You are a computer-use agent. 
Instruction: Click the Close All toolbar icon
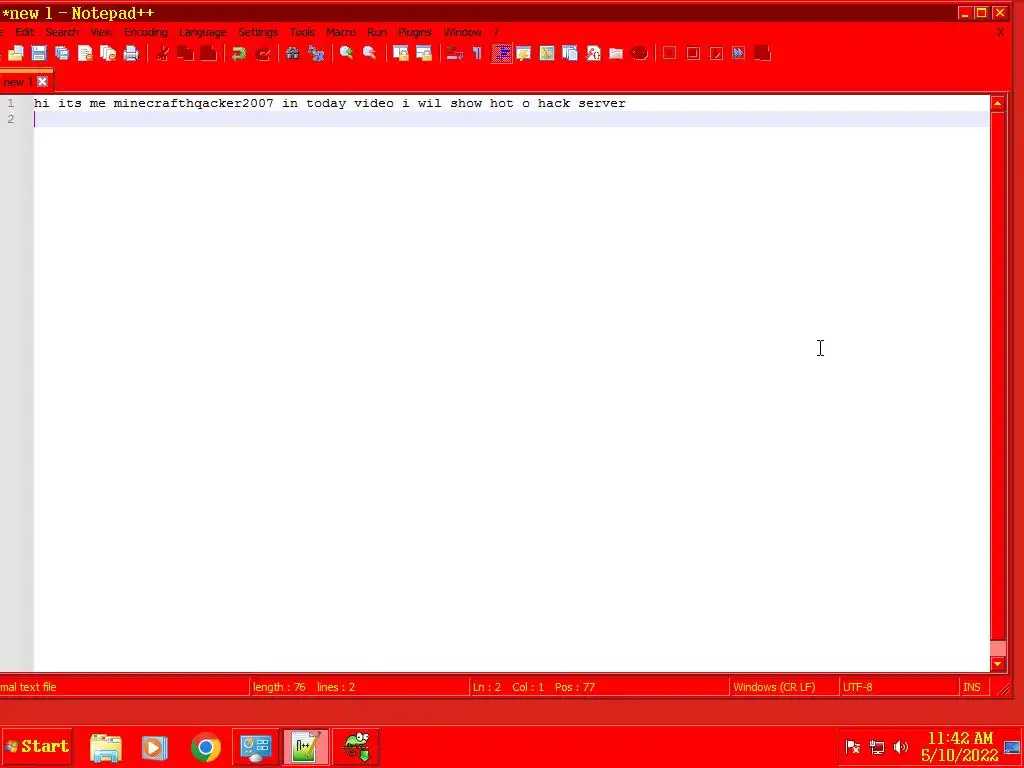coord(108,54)
